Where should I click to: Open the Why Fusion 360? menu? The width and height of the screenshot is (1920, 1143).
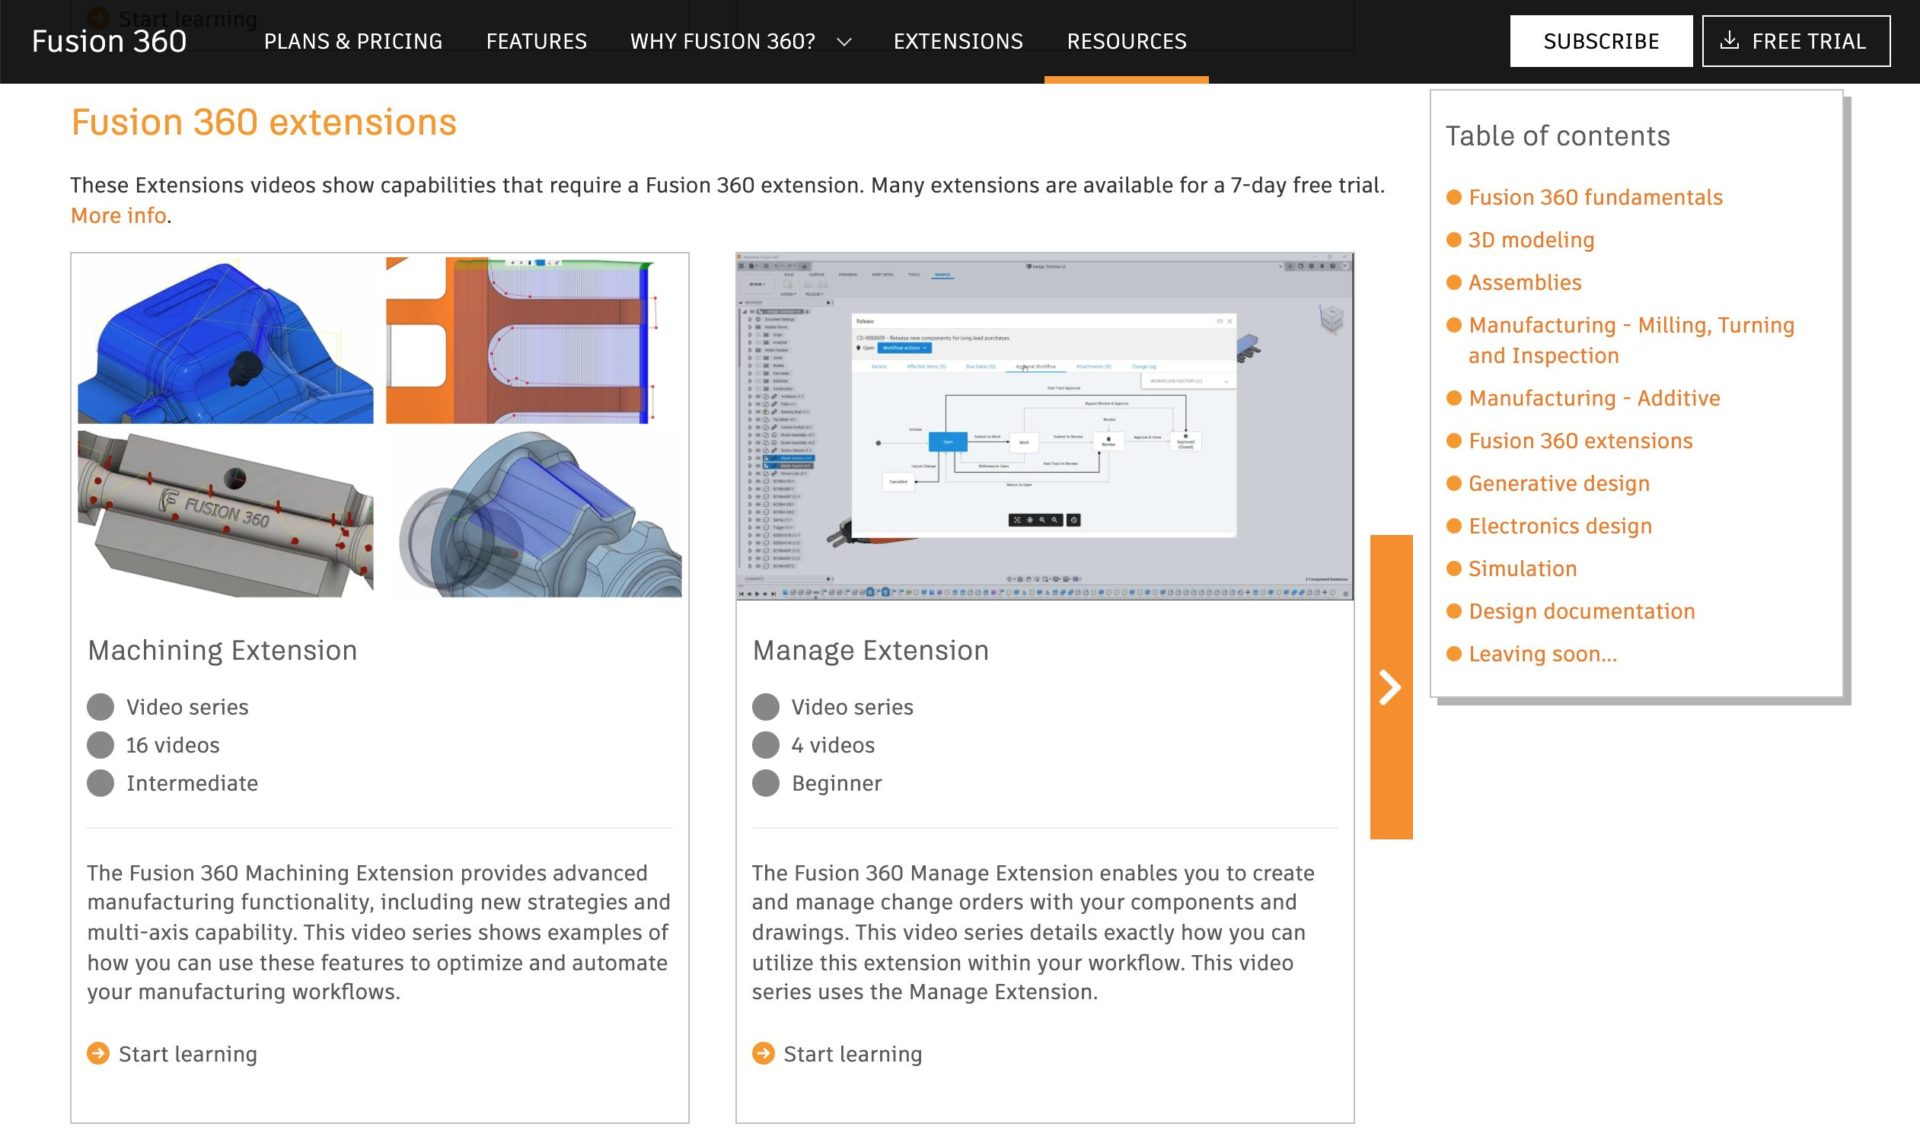[722, 42]
